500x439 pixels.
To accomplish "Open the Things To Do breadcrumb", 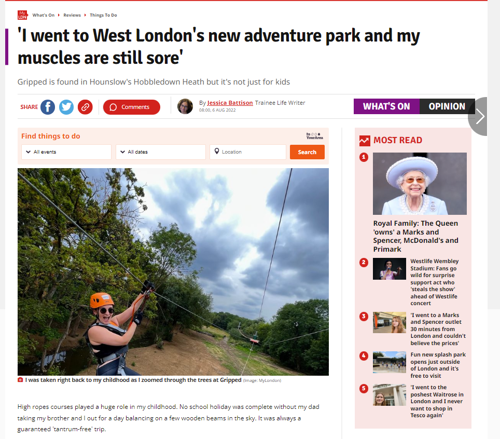I will (103, 15).
